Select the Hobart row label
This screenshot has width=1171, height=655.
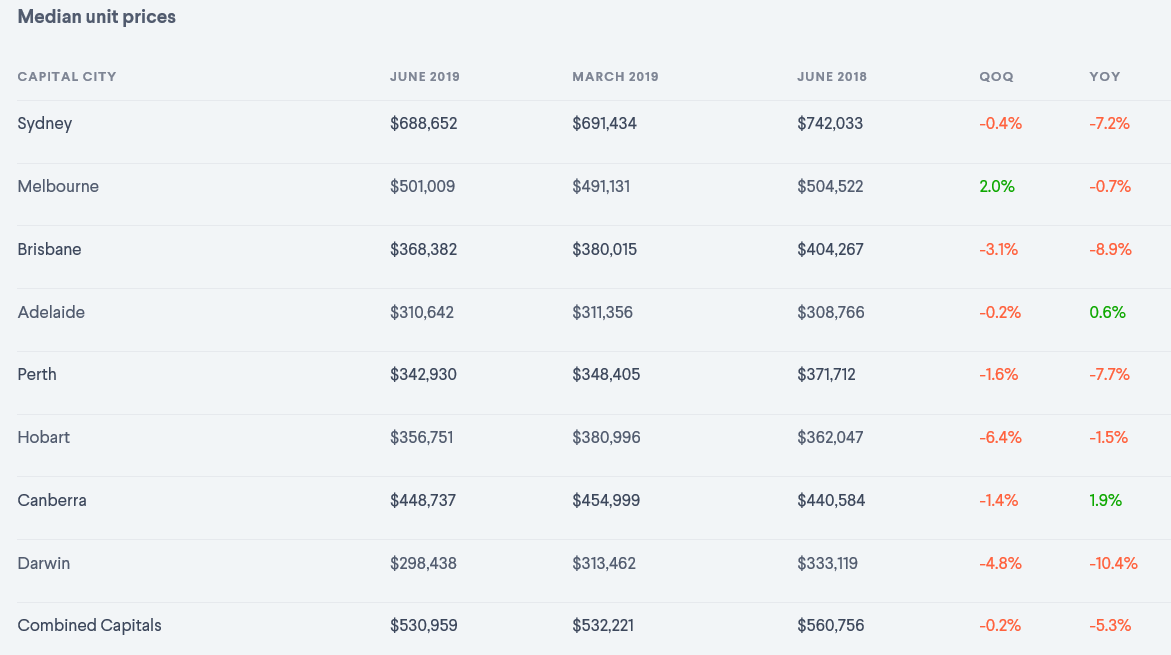click(x=44, y=438)
